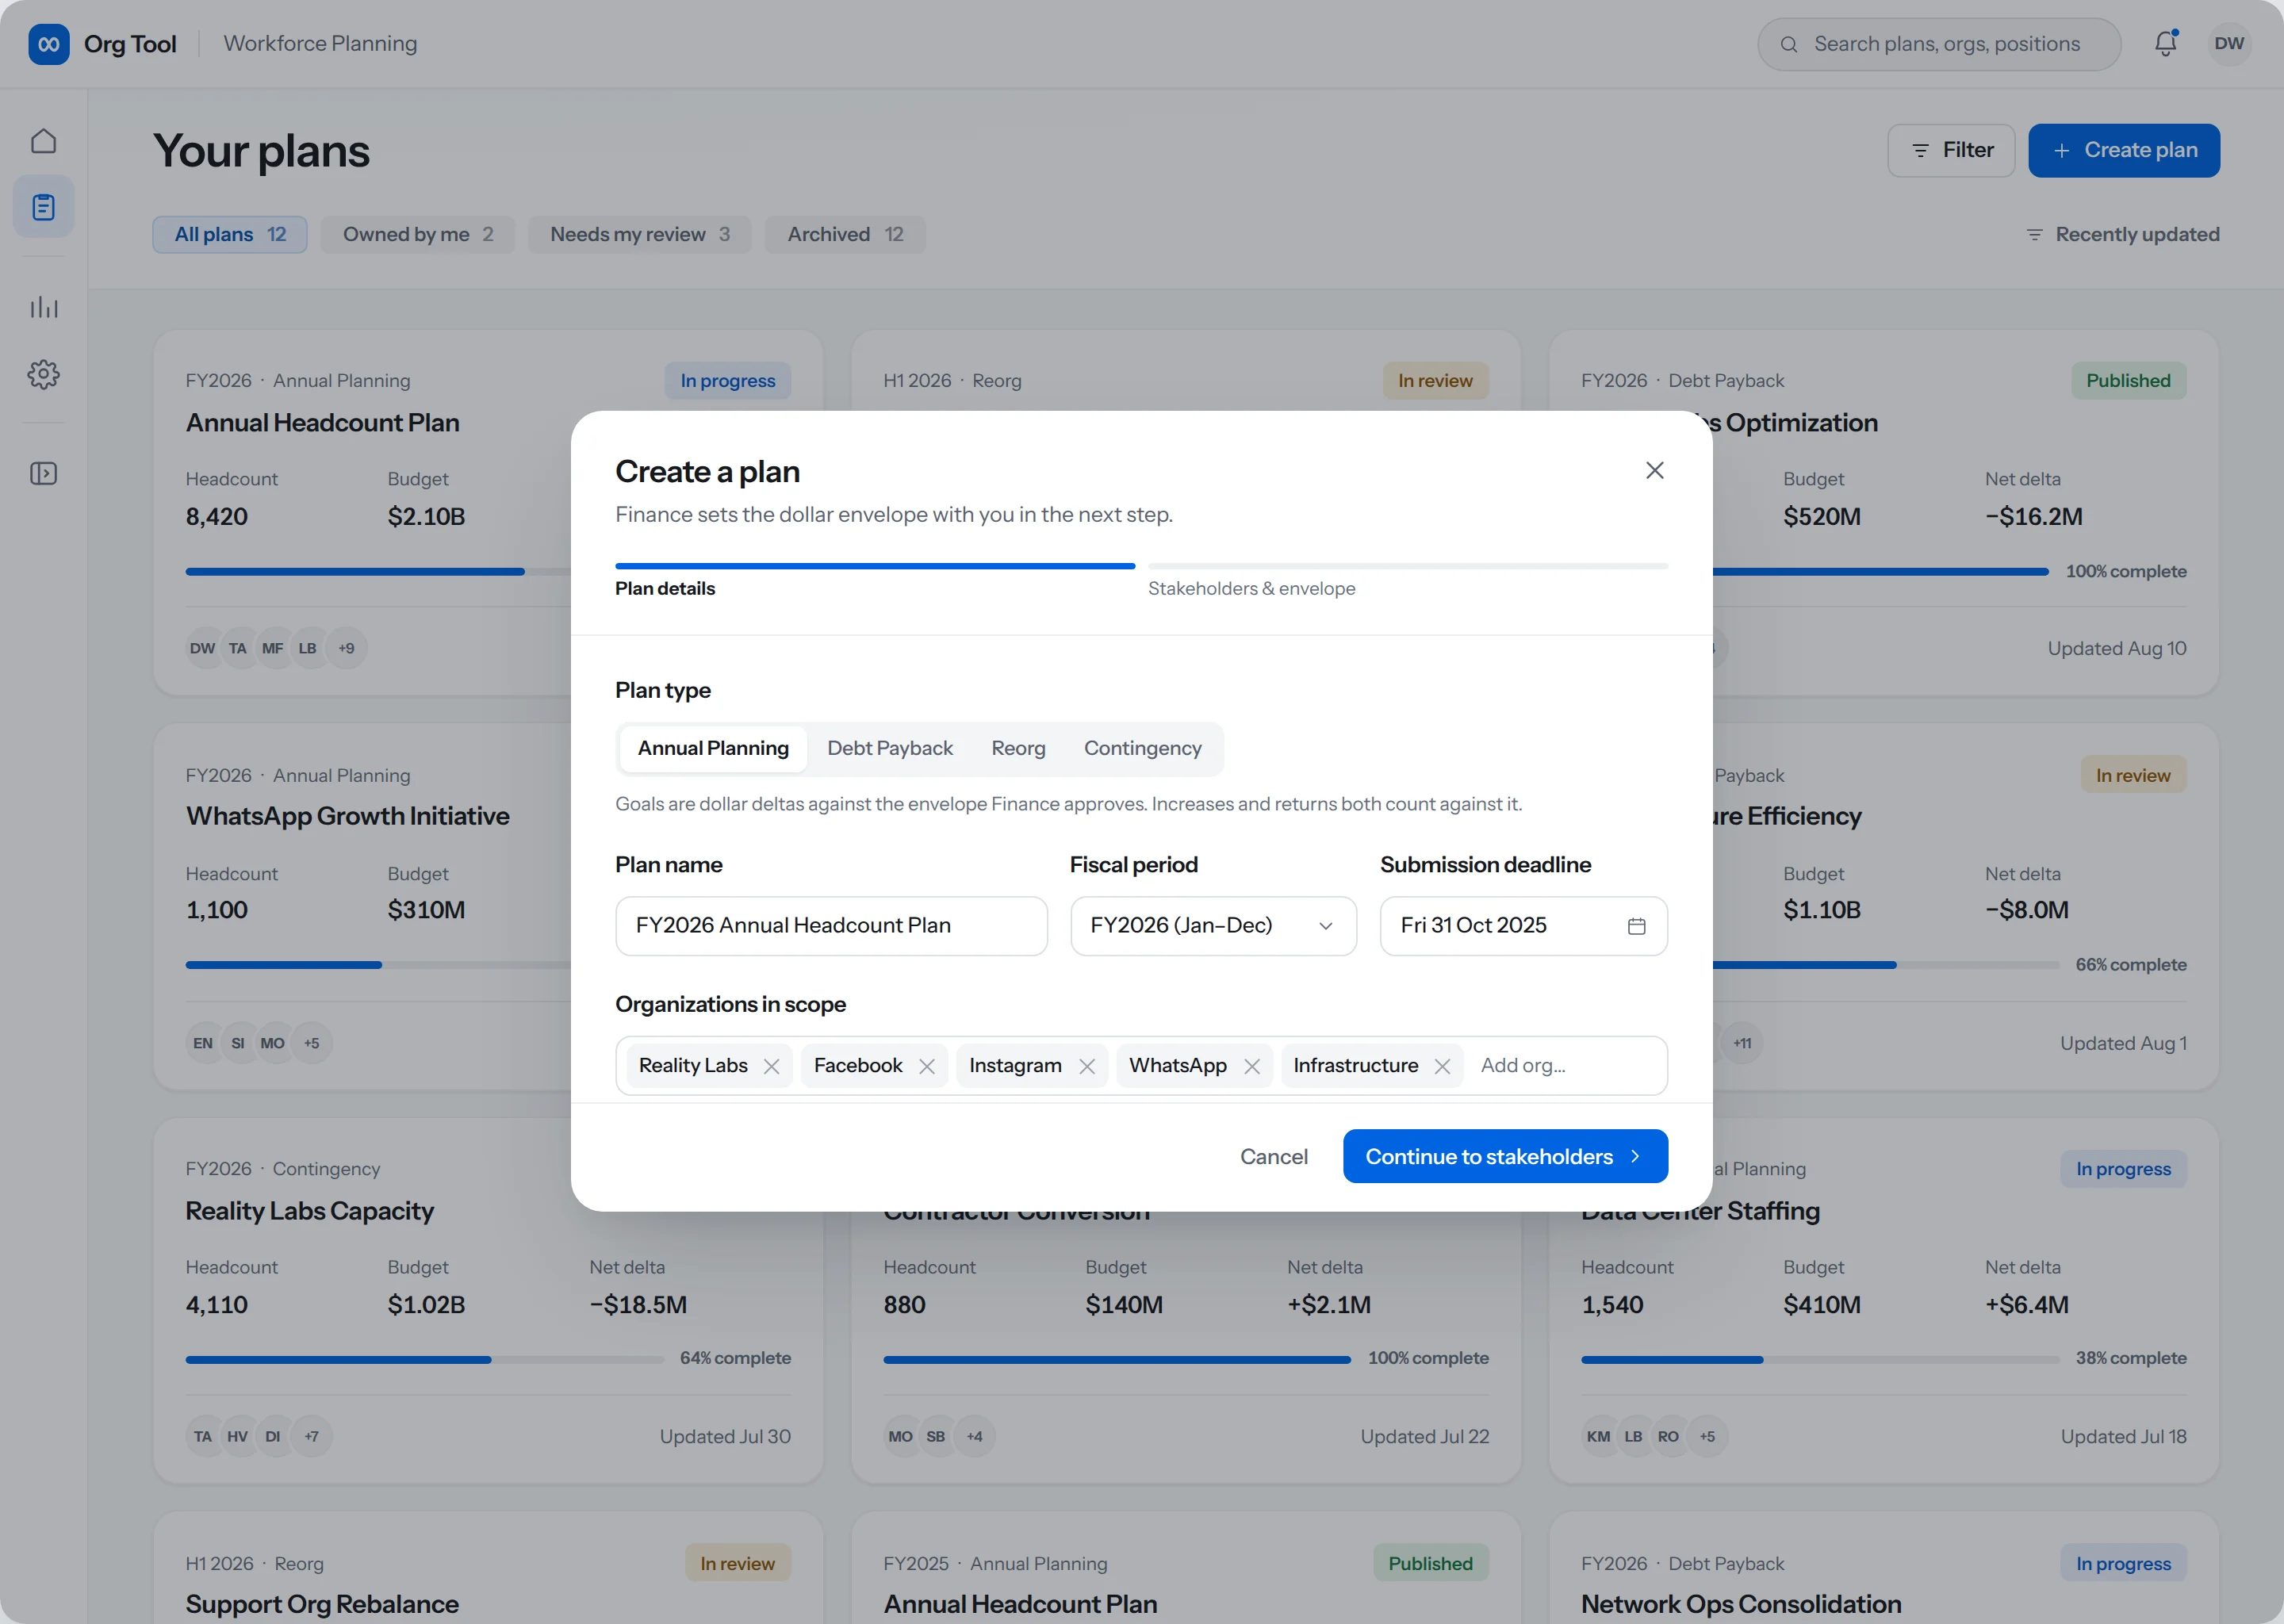
Task: Click the search magnifier icon
Action: [1789, 44]
